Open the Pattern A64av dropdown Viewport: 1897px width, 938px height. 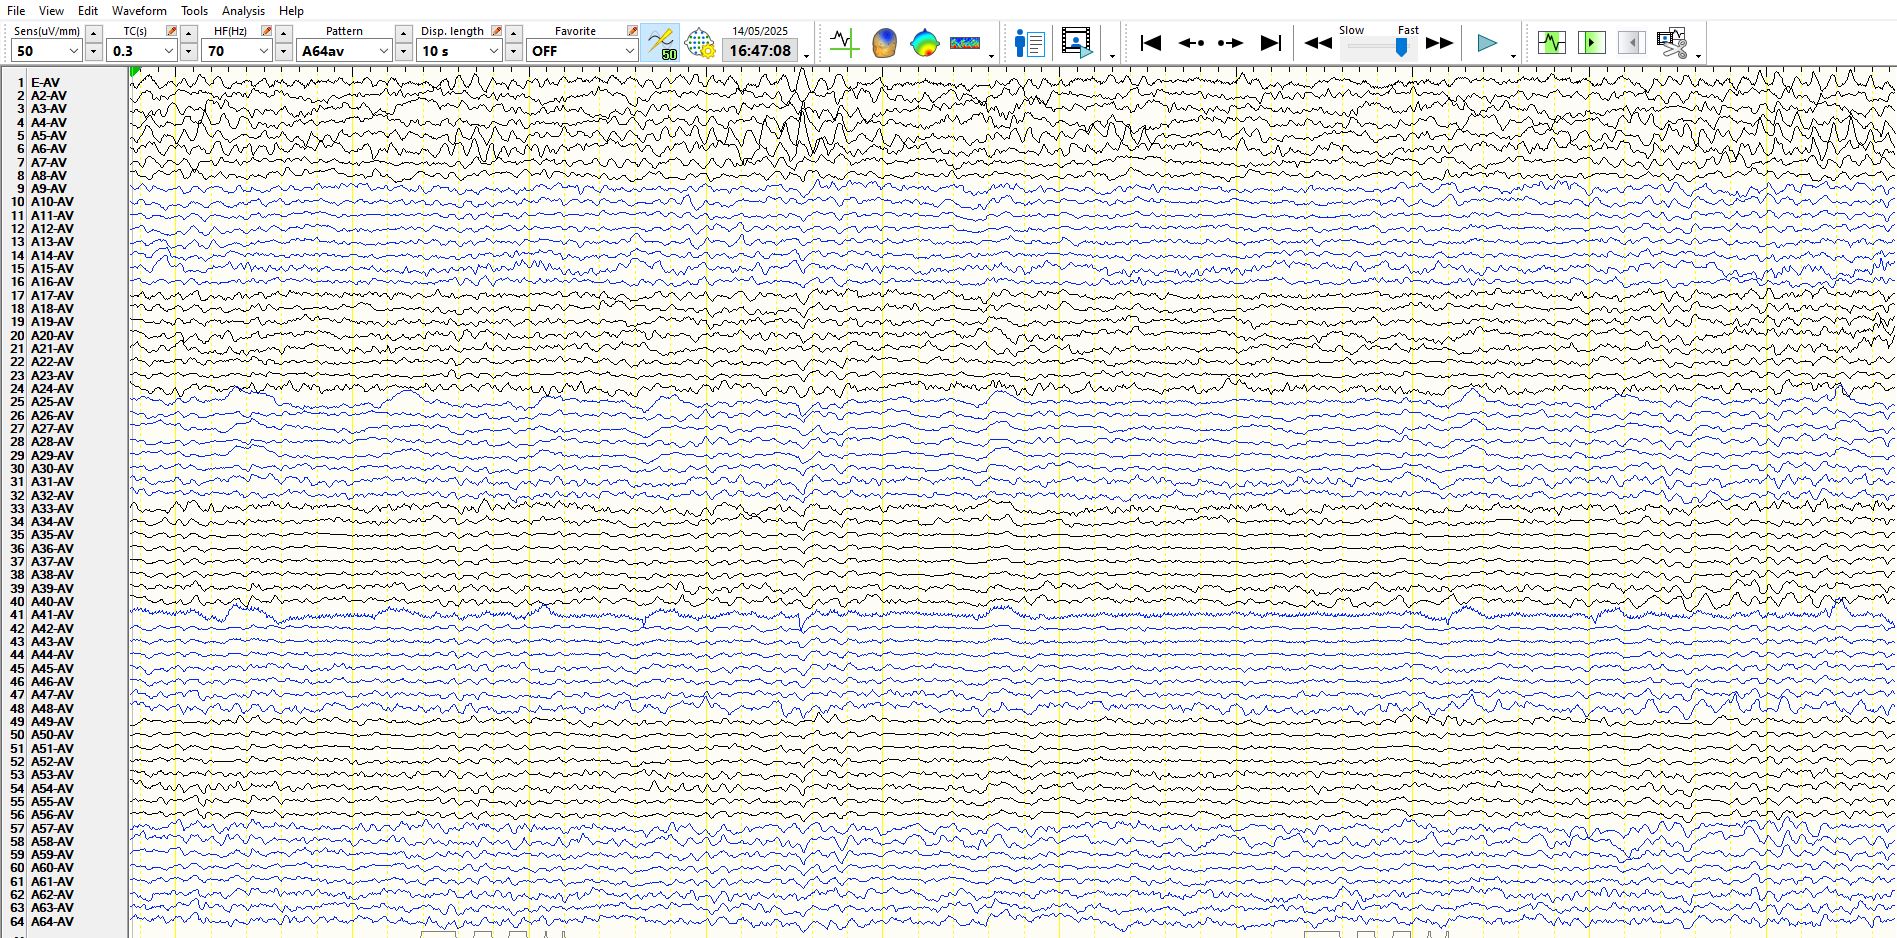[383, 51]
